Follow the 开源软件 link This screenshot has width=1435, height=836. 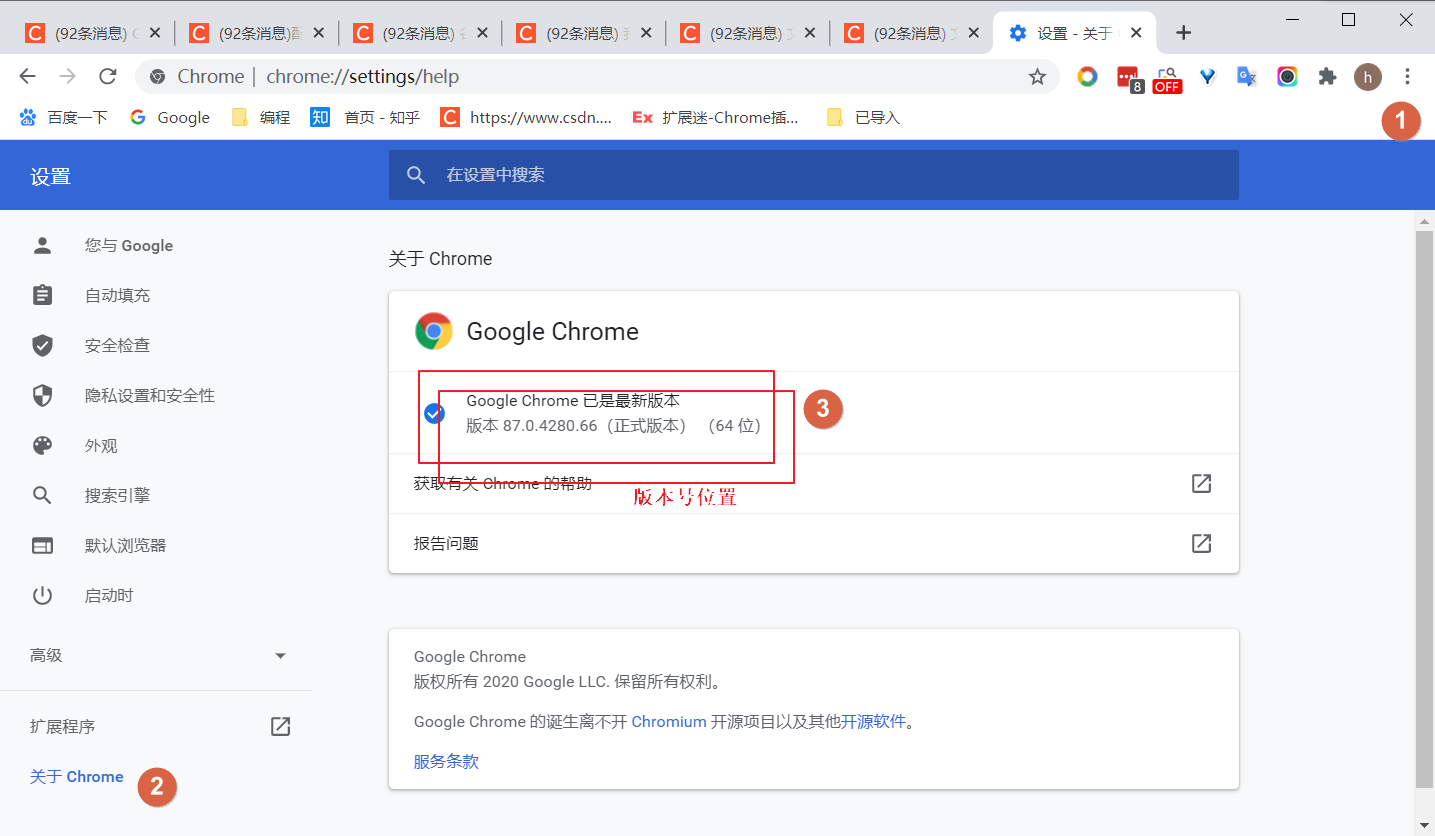pos(873,722)
